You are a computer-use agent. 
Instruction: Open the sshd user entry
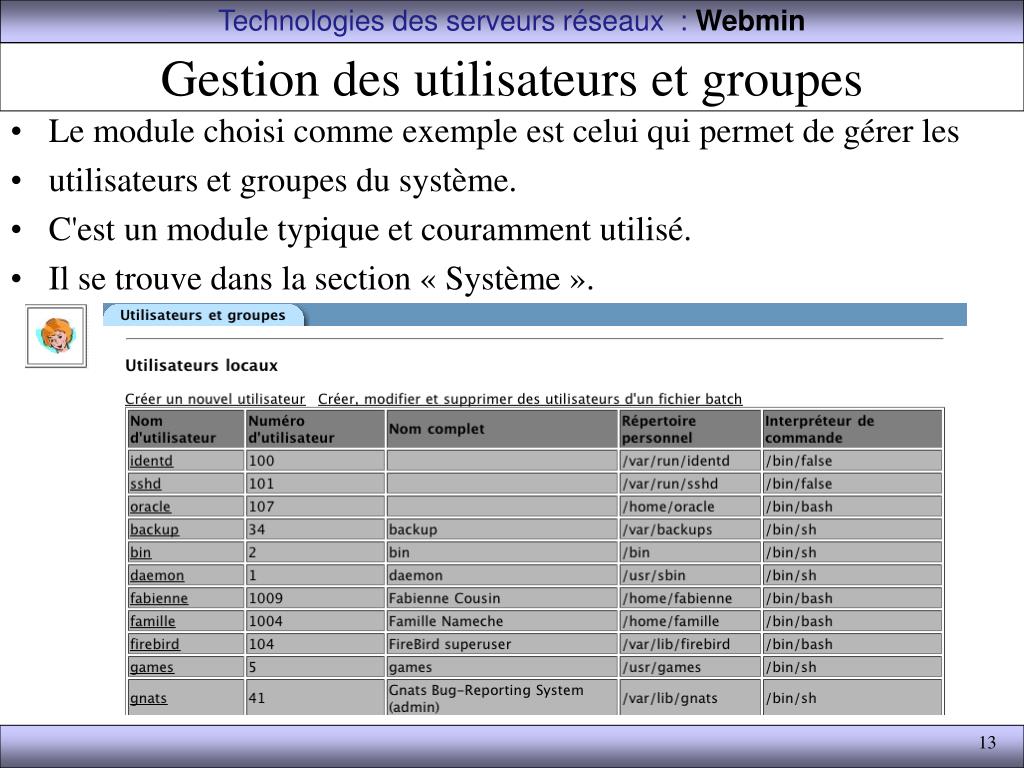(145, 483)
